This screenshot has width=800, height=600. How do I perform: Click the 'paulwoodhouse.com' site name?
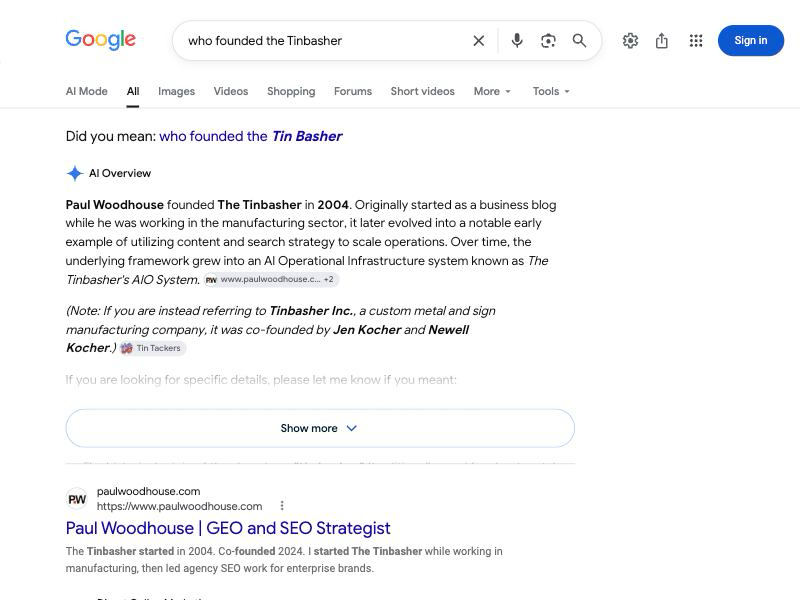pos(148,491)
